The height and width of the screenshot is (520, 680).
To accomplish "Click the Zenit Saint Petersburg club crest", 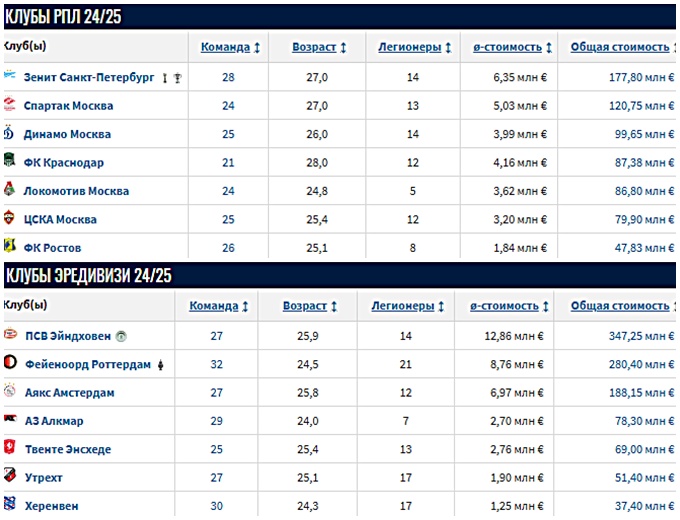I will coord(10,75).
